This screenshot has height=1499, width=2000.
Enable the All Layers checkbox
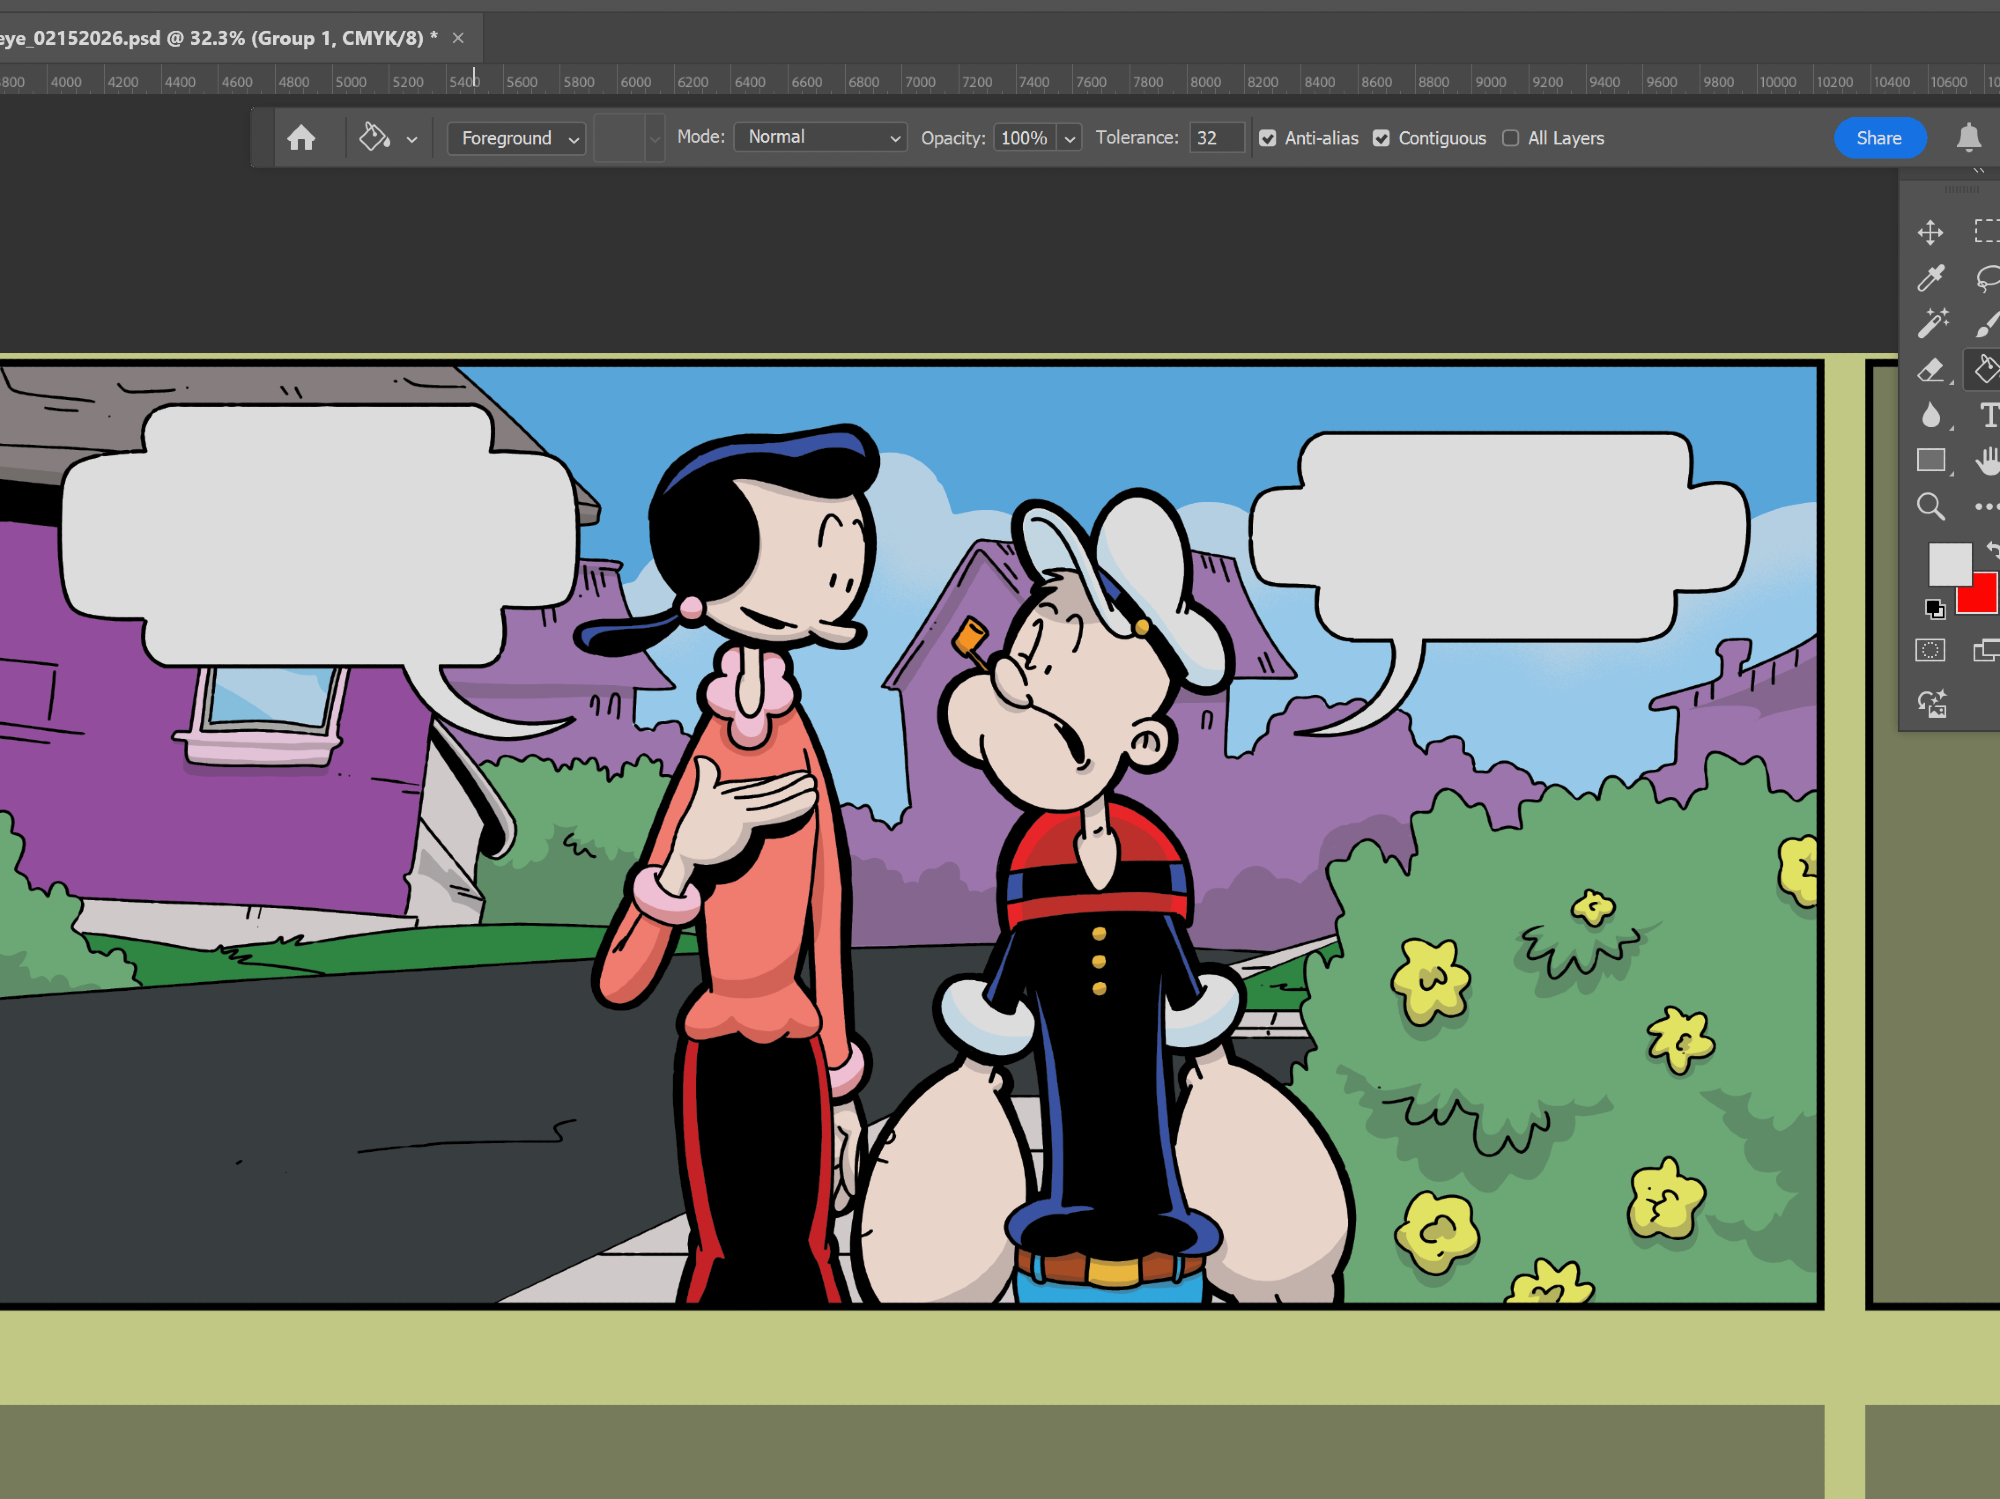pyautogui.click(x=1510, y=139)
